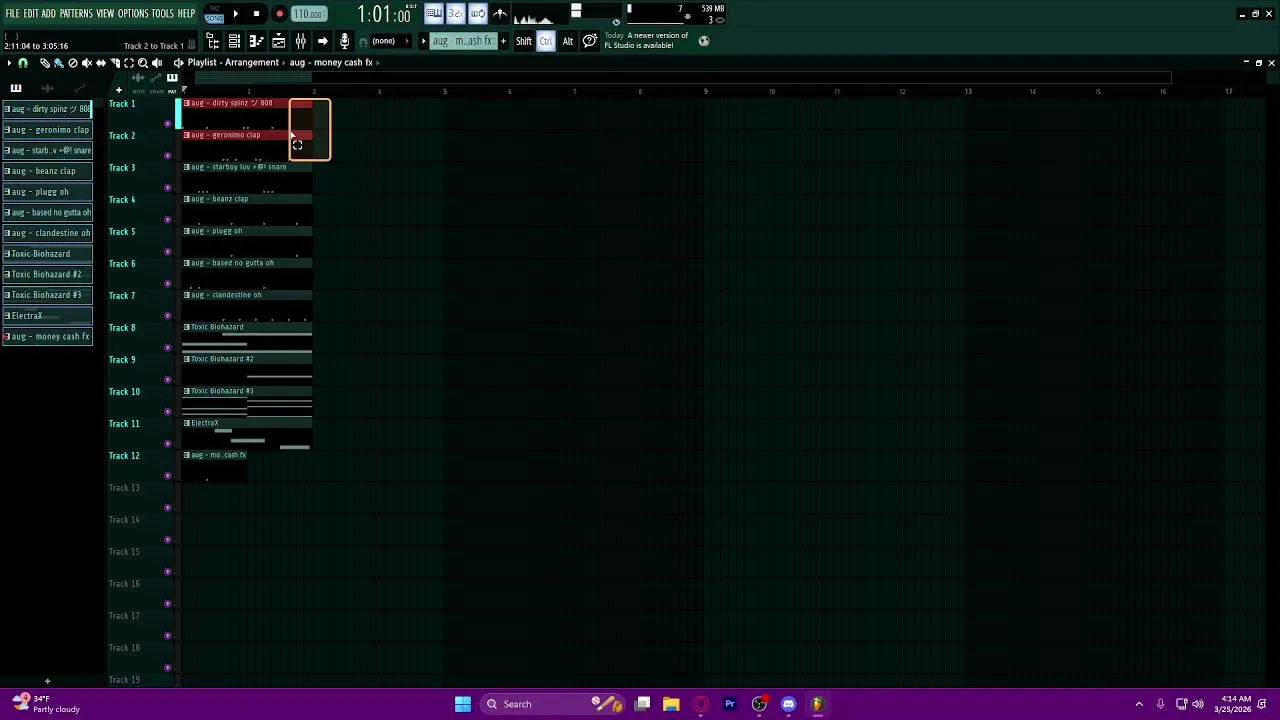Click the arrow left of the pattern selector
Viewport: 1280px width, 720px height.
pyautogui.click(x=423, y=41)
